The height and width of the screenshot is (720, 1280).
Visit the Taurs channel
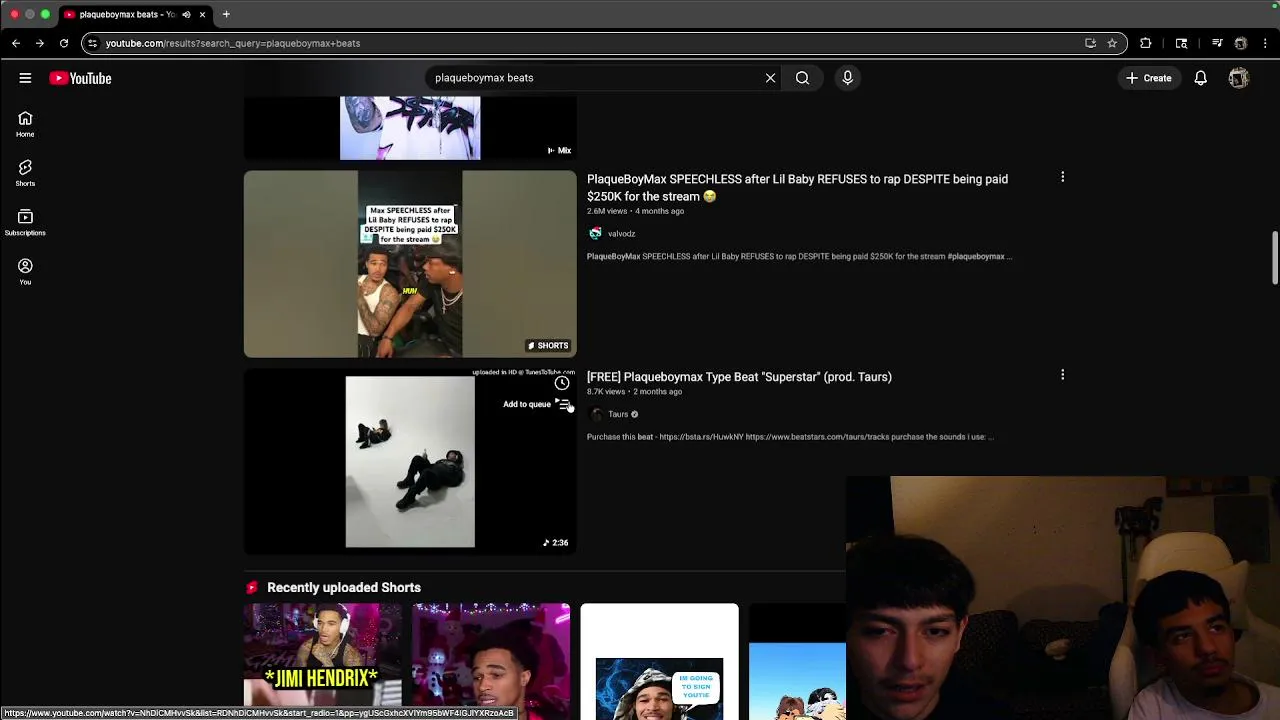[x=618, y=414]
